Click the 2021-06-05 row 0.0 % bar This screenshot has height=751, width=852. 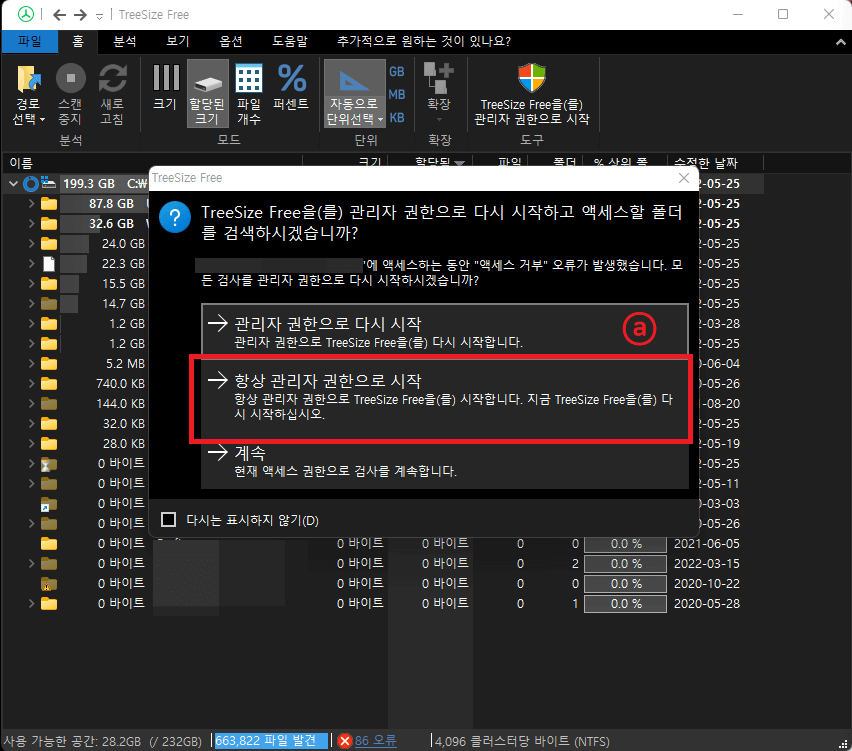pyautogui.click(x=625, y=543)
